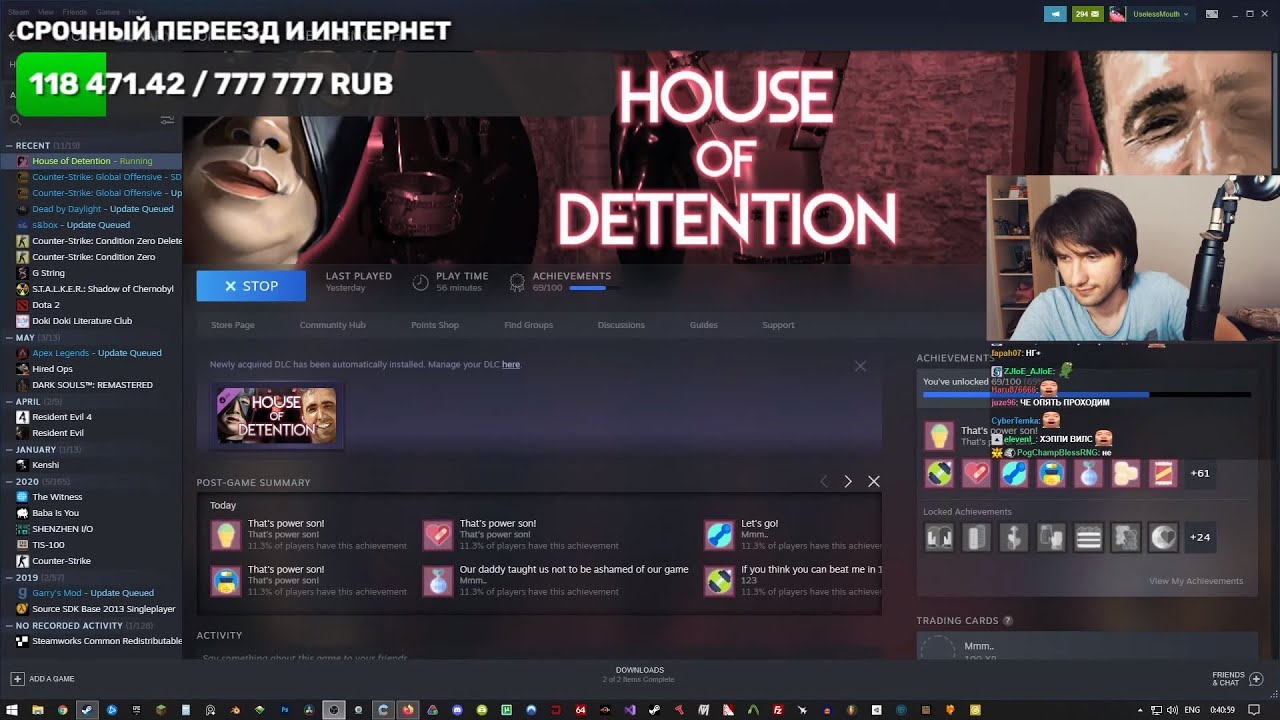Screen dimensions: 1280x720
Task: Open the Find Groups tab
Action: (x=528, y=325)
